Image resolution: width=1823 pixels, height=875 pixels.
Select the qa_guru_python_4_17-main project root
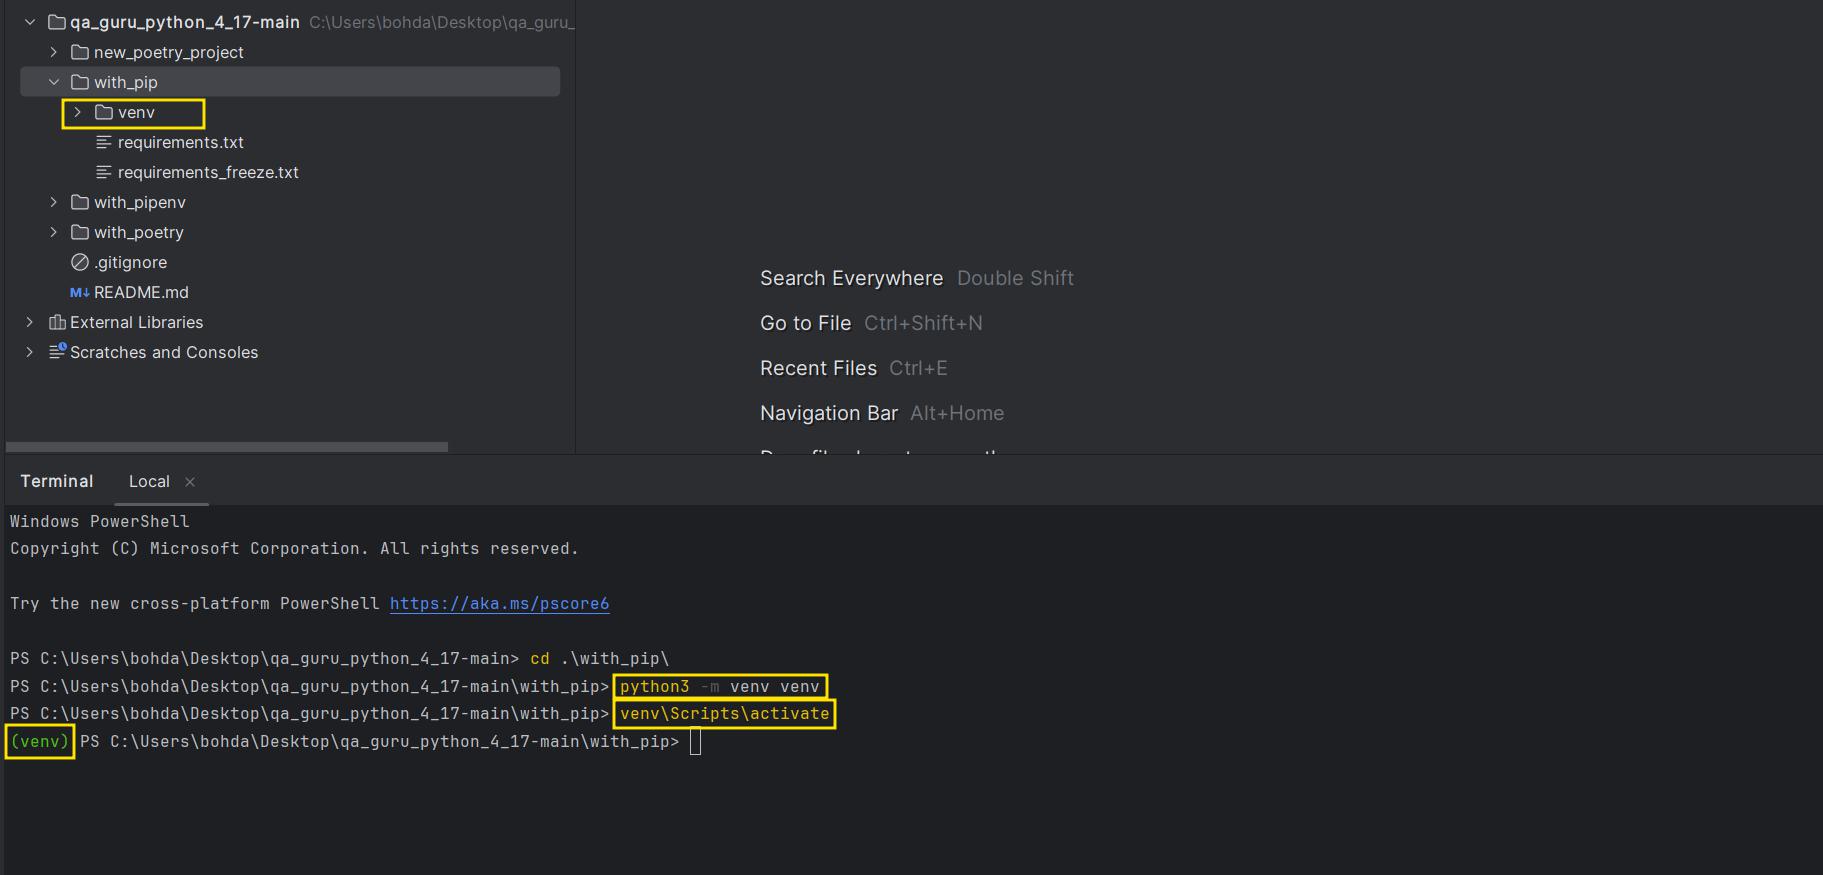pos(185,22)
